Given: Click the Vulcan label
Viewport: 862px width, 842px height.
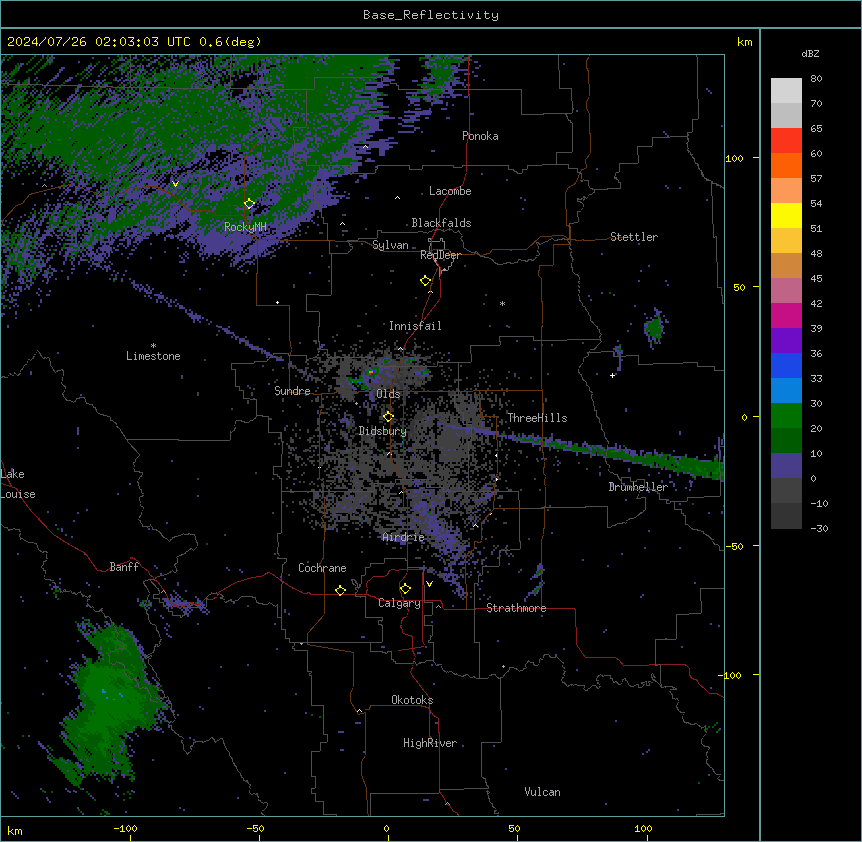Looking at the screenshot, I should tap(542, 792).
